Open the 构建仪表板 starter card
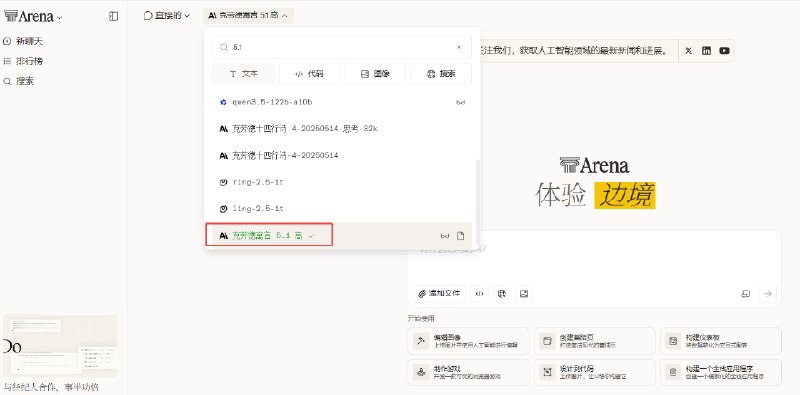 (x=720, y=341)
